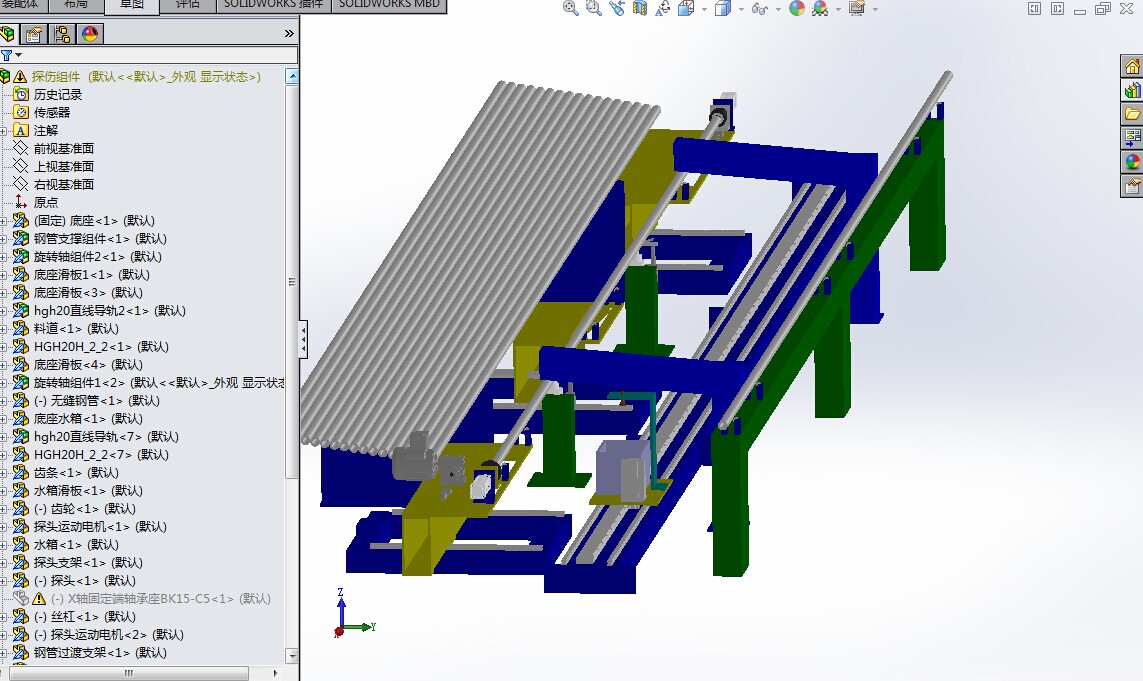
Task: Select the 探伤组件 root assembly node
Action: click(146, 77)
